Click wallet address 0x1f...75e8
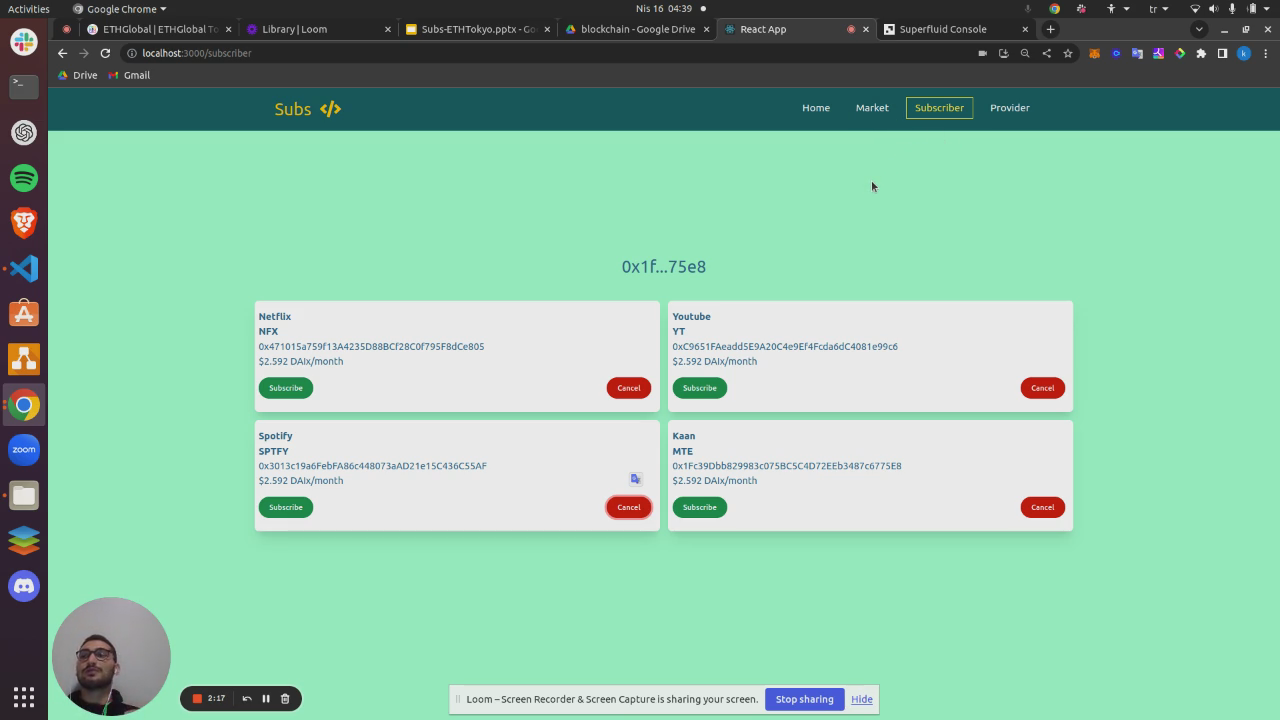 [x=664, y=267]
